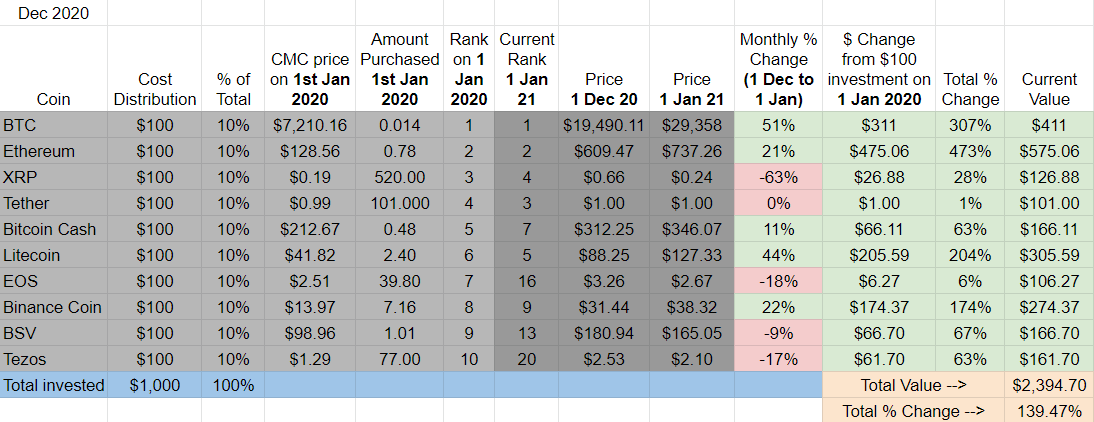1094x422 pixels.
Task: Click the 'Litecoin' coin cell
Action: pos(54,255)
